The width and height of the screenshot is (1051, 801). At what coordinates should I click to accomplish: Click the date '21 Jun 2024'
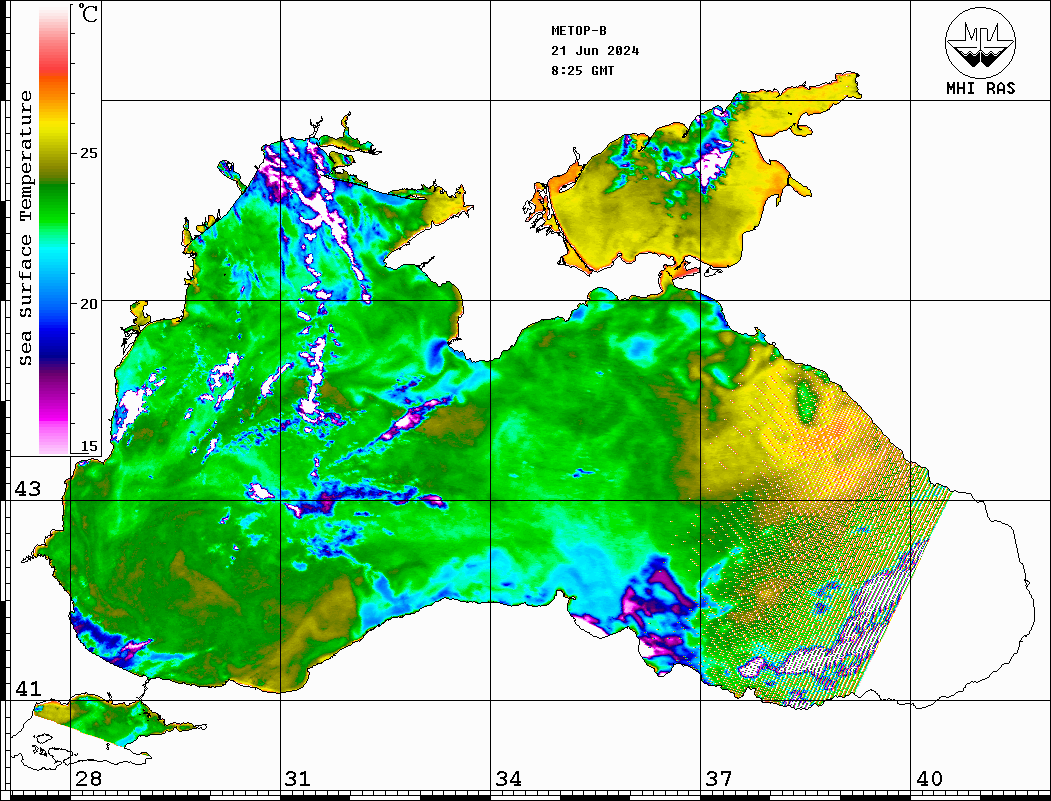coord(595,51)
